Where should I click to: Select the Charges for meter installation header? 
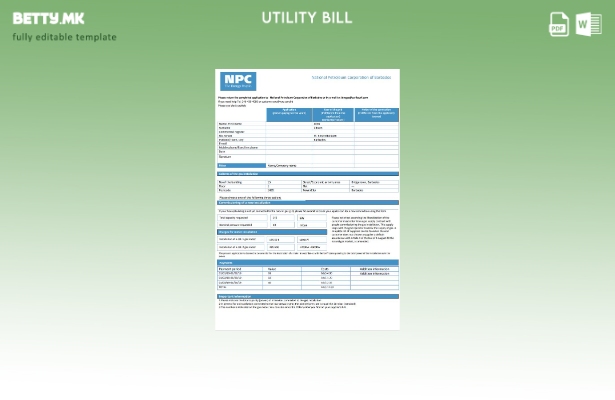[242, 232]
